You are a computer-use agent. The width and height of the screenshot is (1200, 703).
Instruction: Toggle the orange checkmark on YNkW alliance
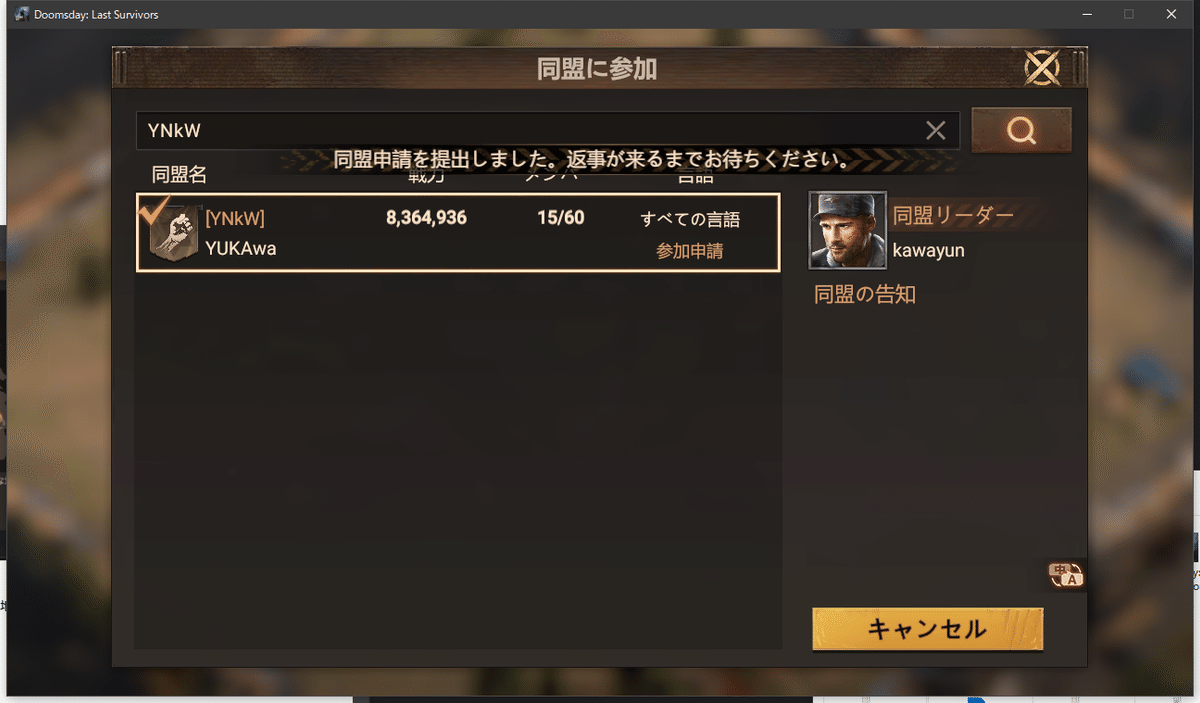click(x=155, y=210)
